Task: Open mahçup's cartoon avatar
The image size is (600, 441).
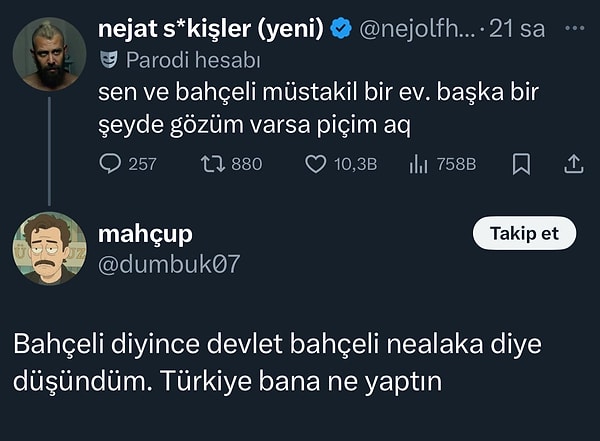Action: coord(49,248)
